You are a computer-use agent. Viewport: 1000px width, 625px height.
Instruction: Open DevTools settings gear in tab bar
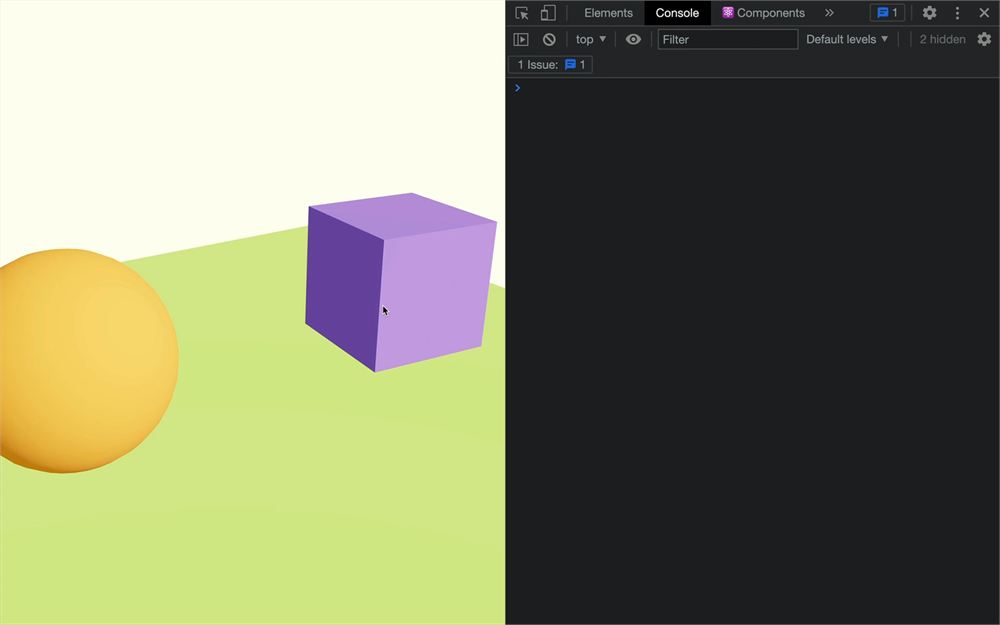(x=929, y=13)
